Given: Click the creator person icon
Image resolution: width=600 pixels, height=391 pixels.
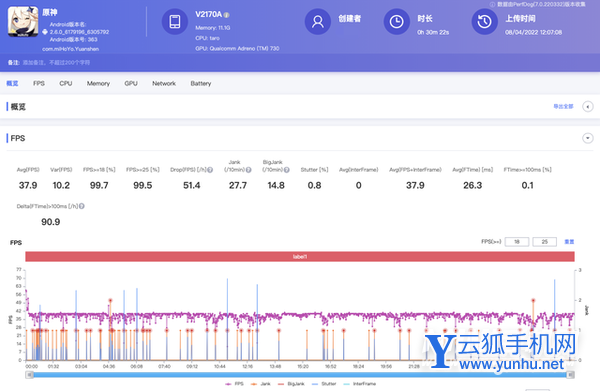Looking at the screenshot, I should (x=318, y=22).
